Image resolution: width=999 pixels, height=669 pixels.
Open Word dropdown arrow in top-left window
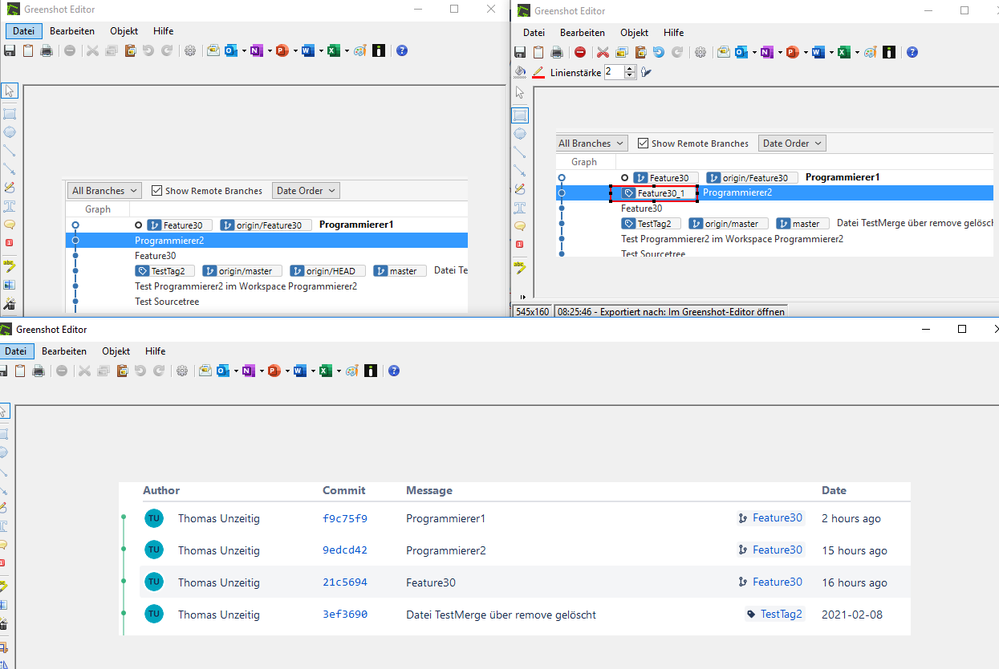click(x=320, y=50)
